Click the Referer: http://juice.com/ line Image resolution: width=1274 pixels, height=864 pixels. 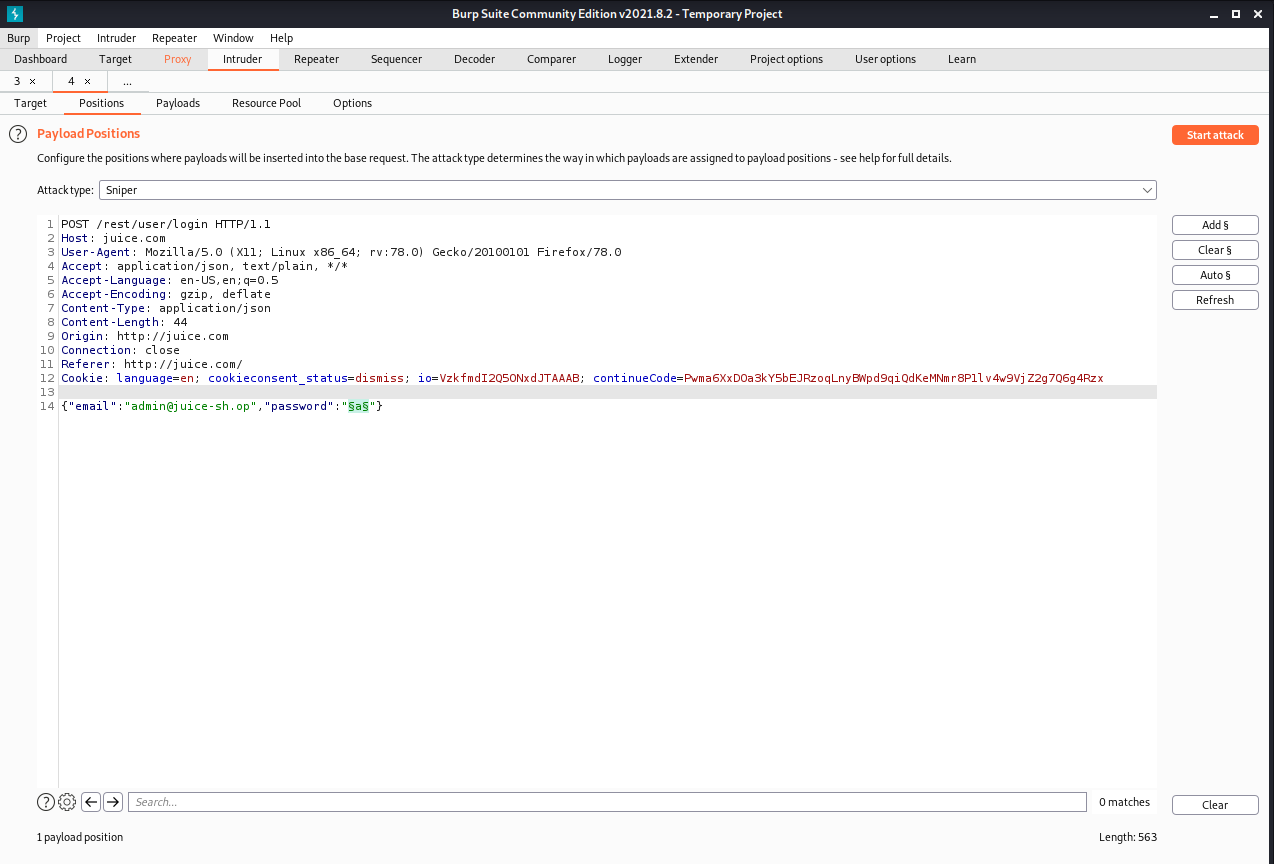(152, 364)
